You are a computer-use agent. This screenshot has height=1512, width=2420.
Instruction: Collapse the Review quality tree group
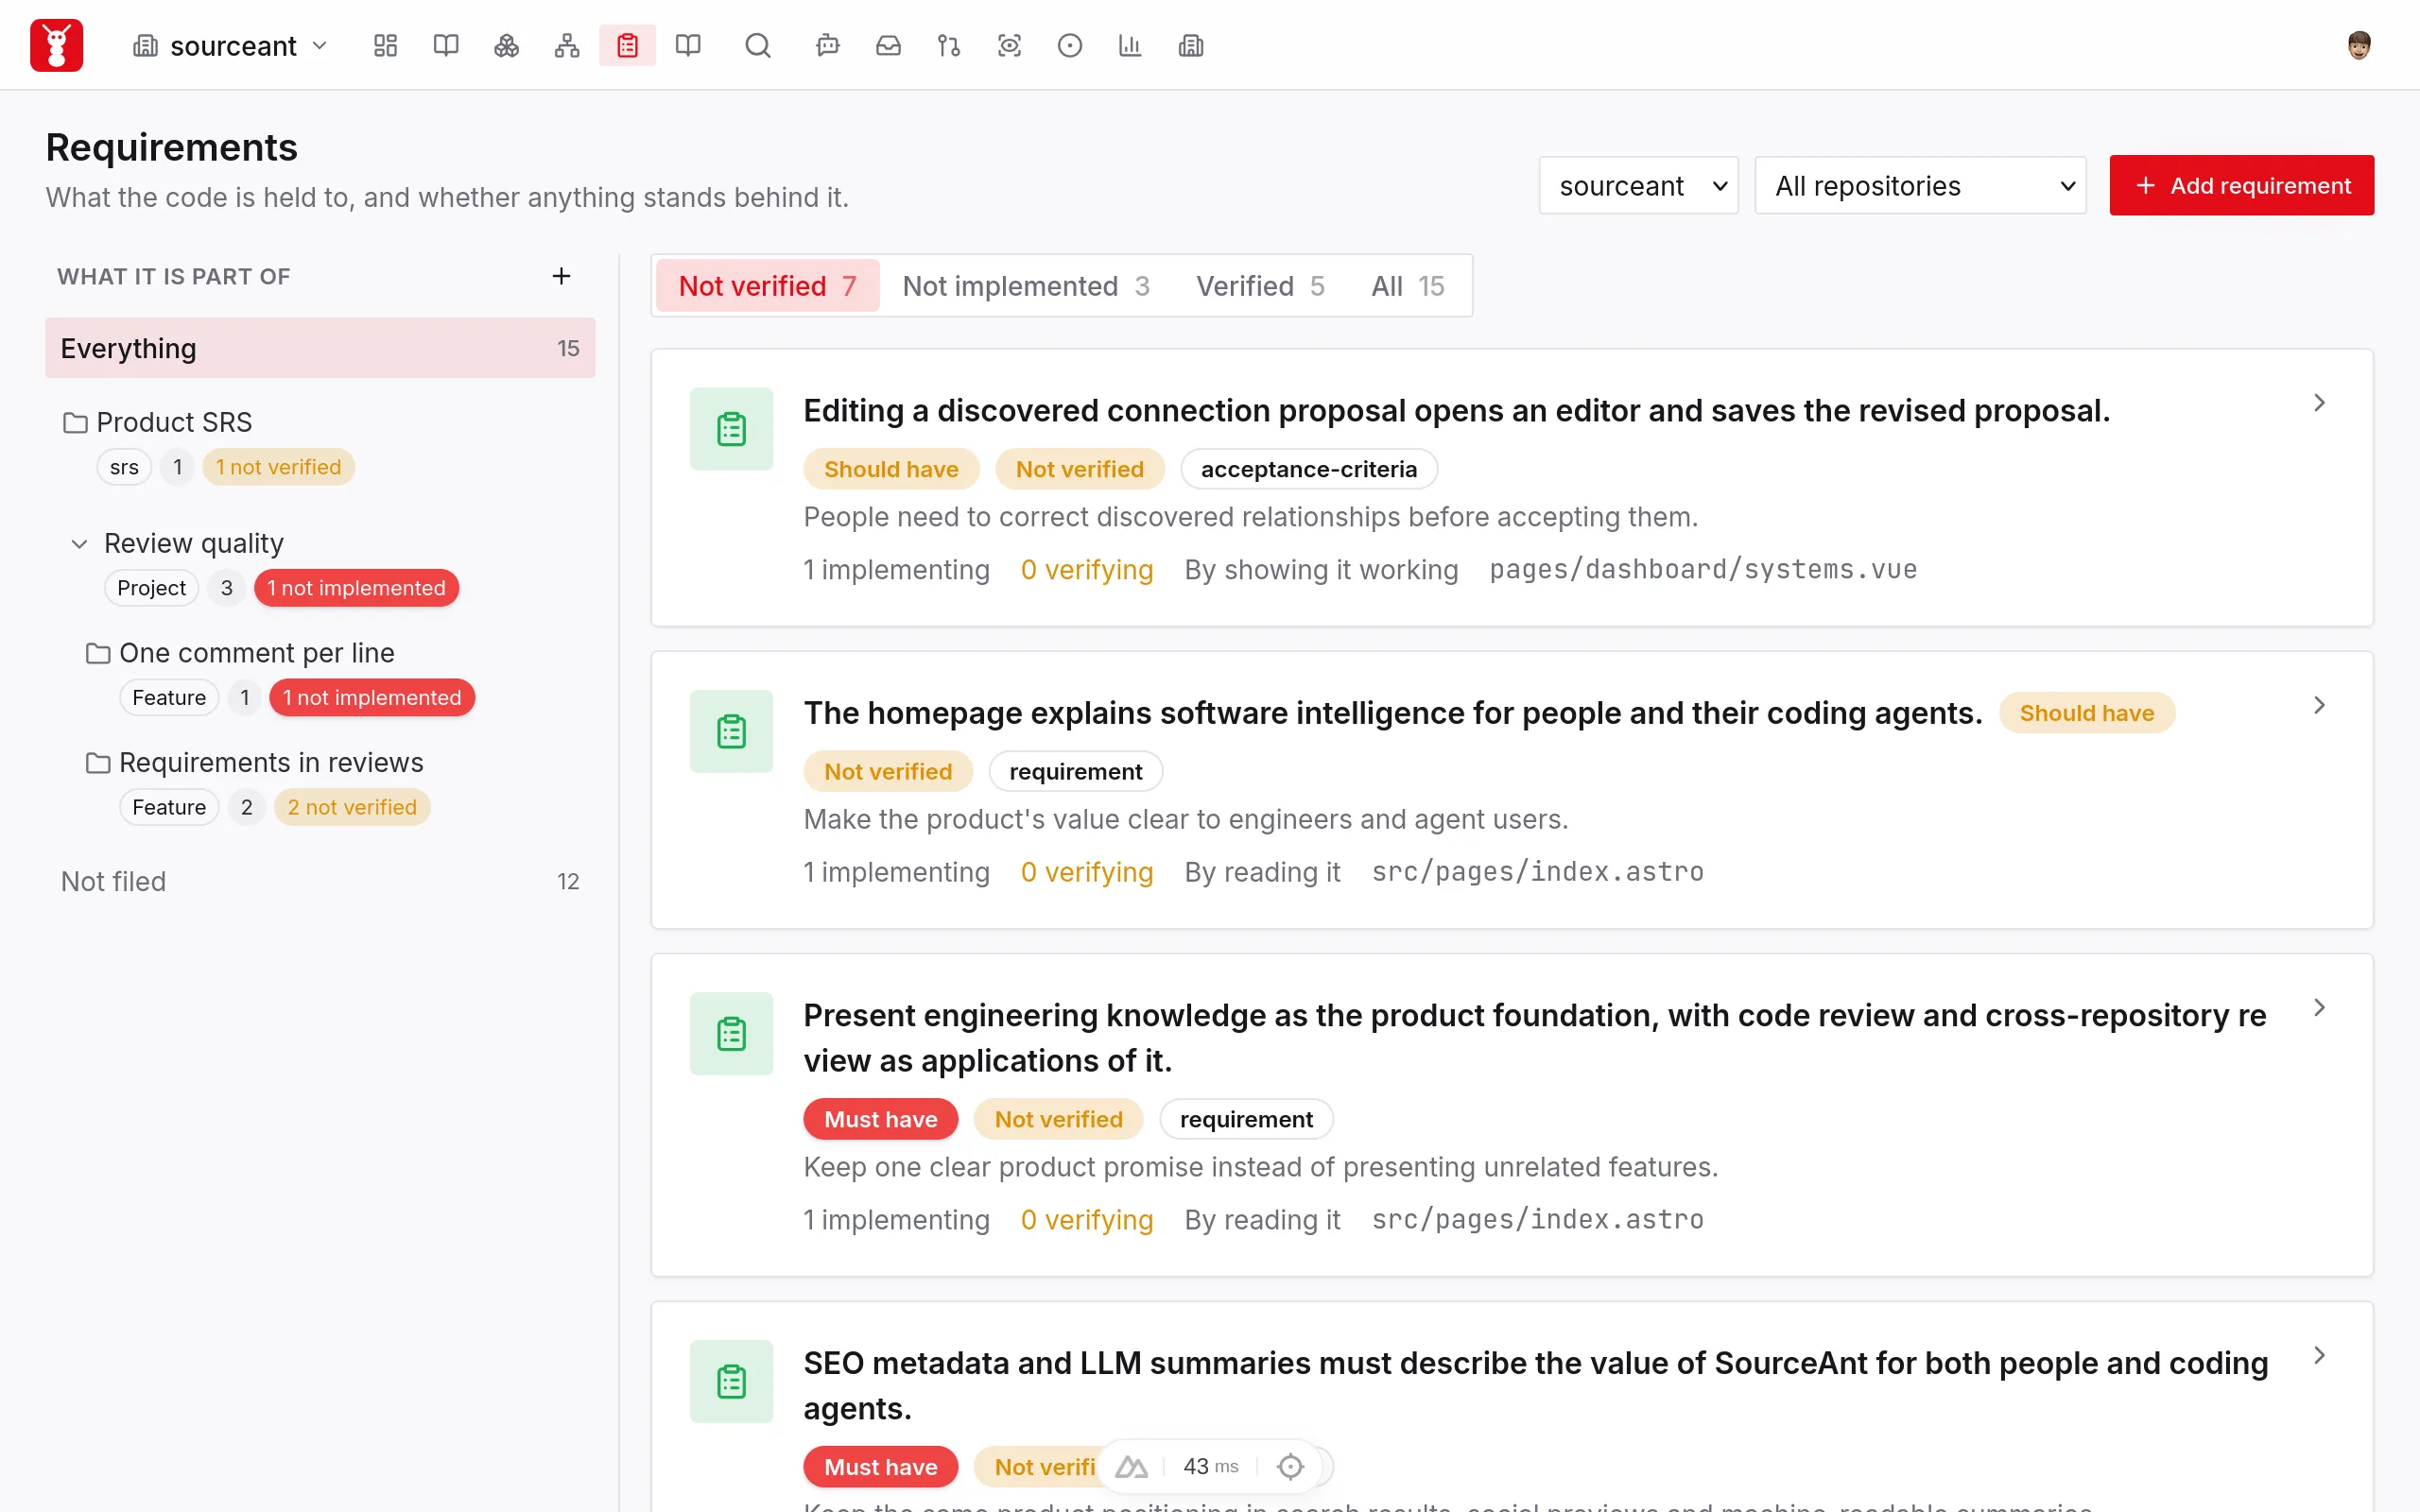(x=79, y=544)
